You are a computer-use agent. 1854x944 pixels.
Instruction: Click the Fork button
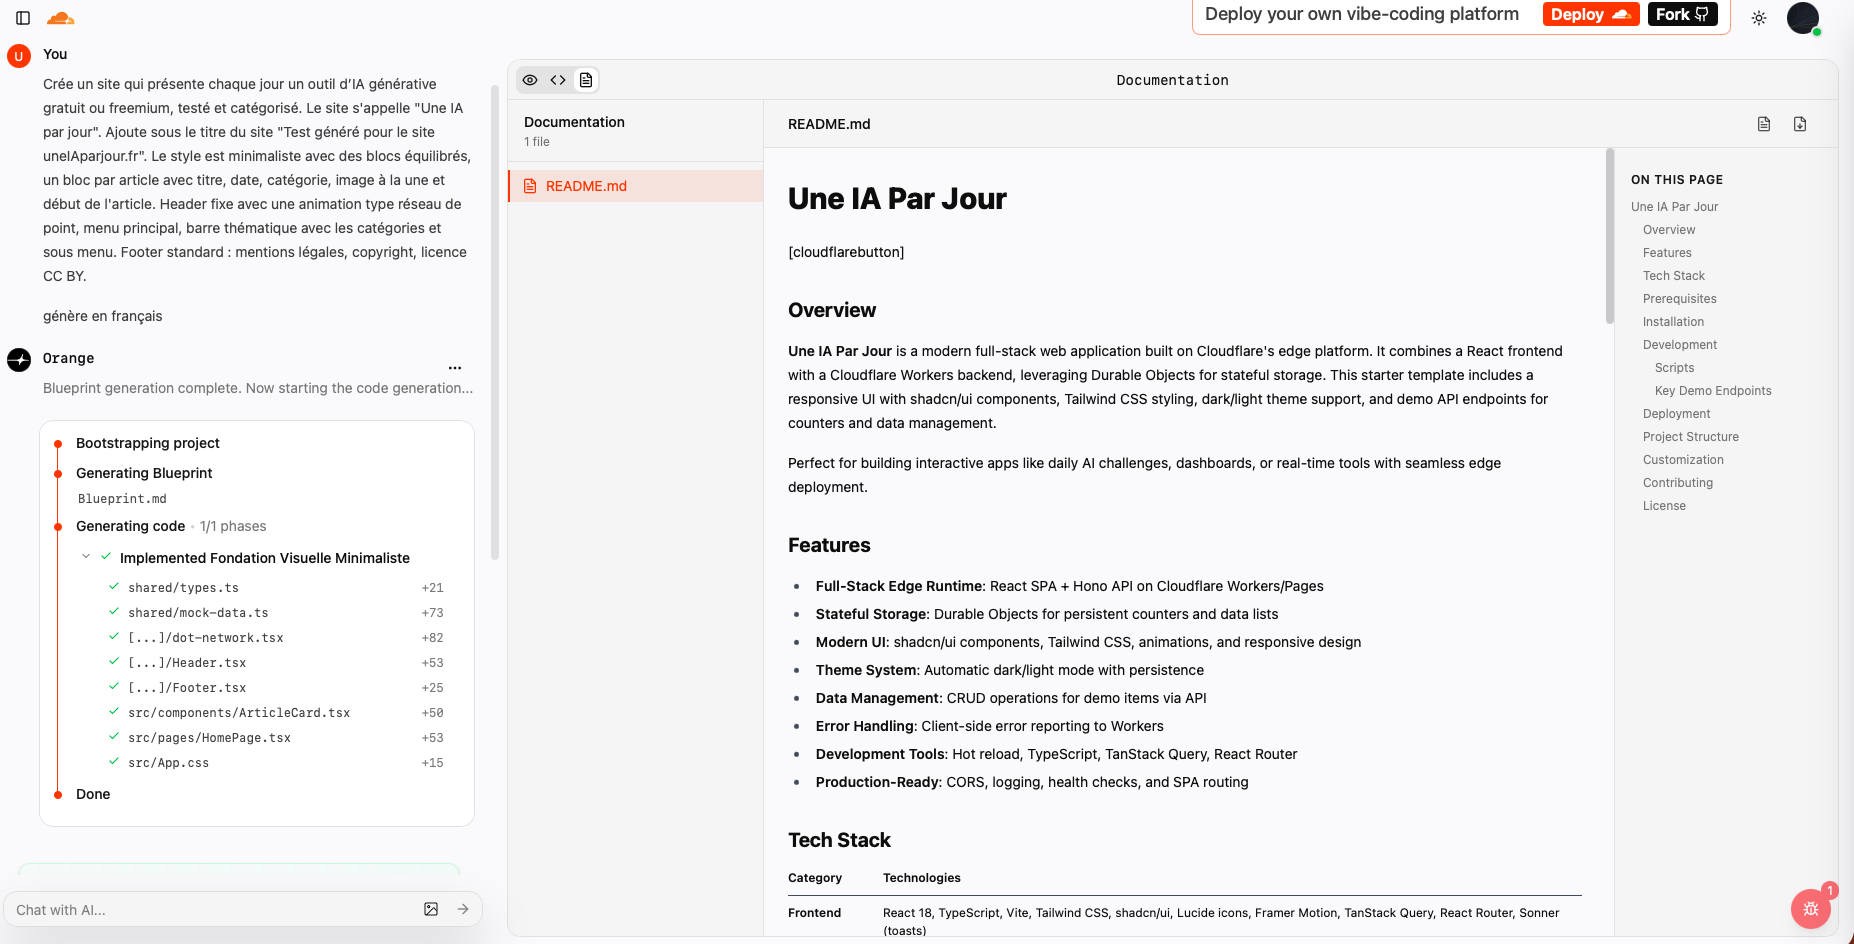coord(1682,14)
